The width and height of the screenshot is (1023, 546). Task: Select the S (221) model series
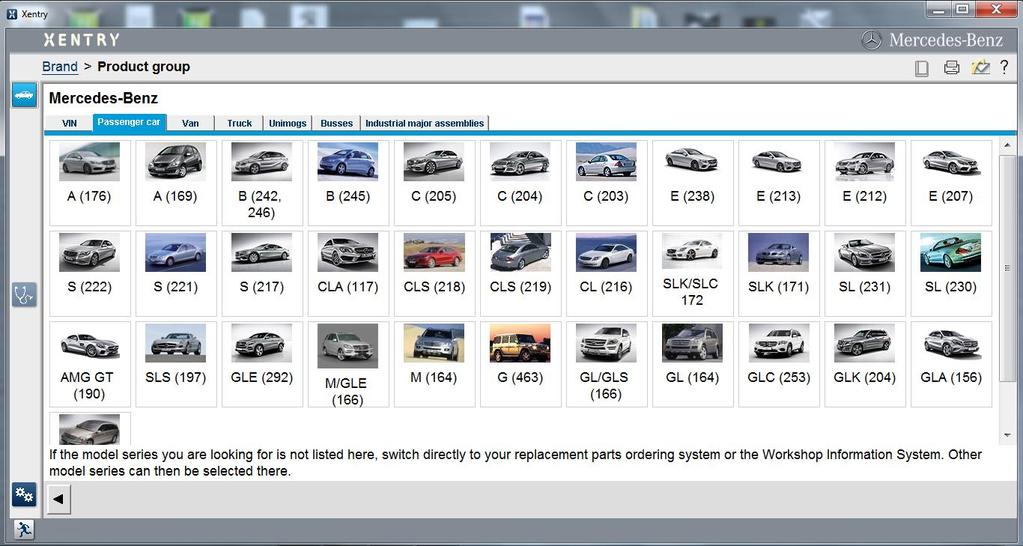coord(176,273)
